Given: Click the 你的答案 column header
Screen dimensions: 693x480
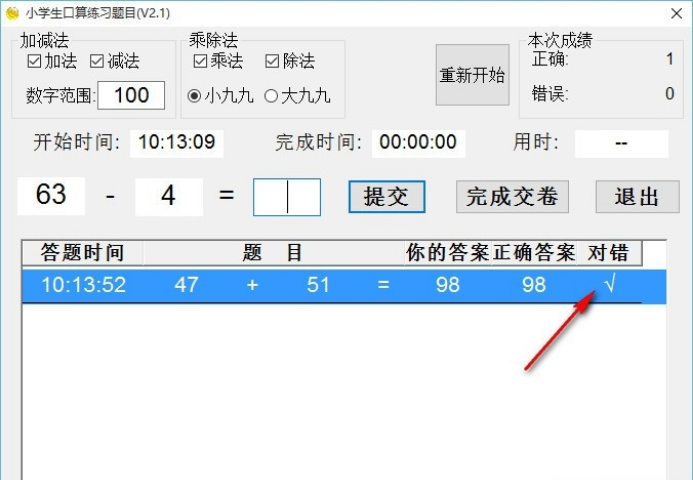Looking at the screenshot, I should click(x=448, y=253).
